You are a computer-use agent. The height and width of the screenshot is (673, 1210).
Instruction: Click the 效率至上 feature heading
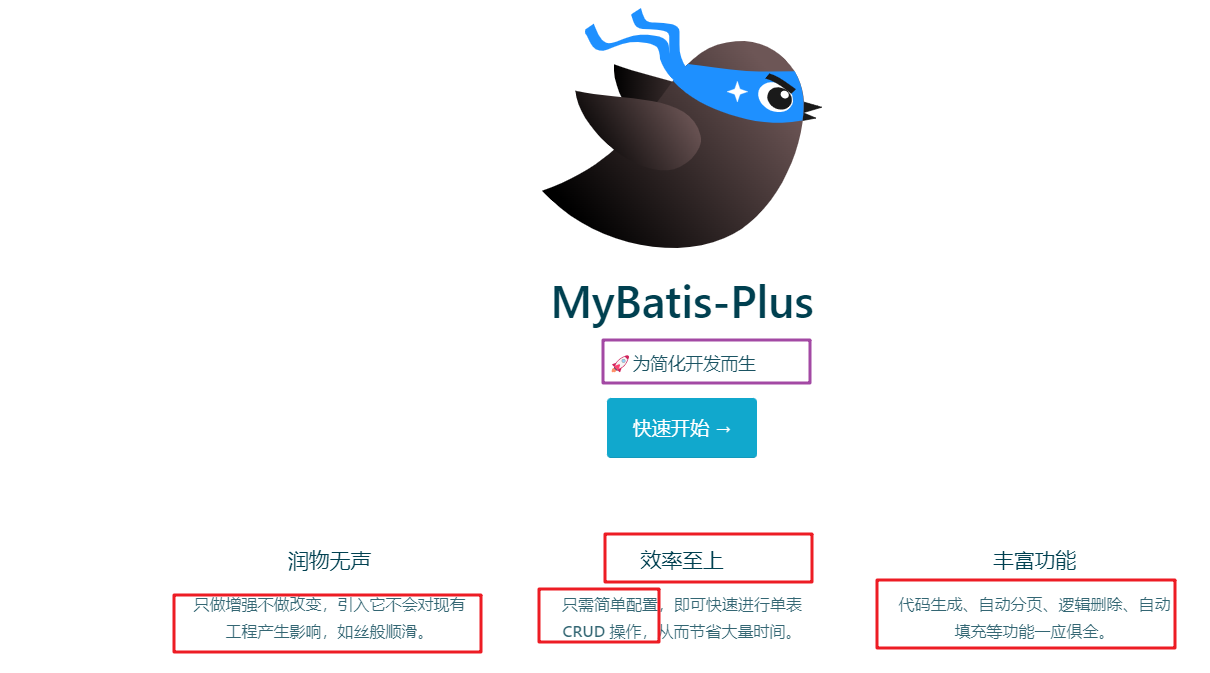pyautogui.click(x=682, y=560)
